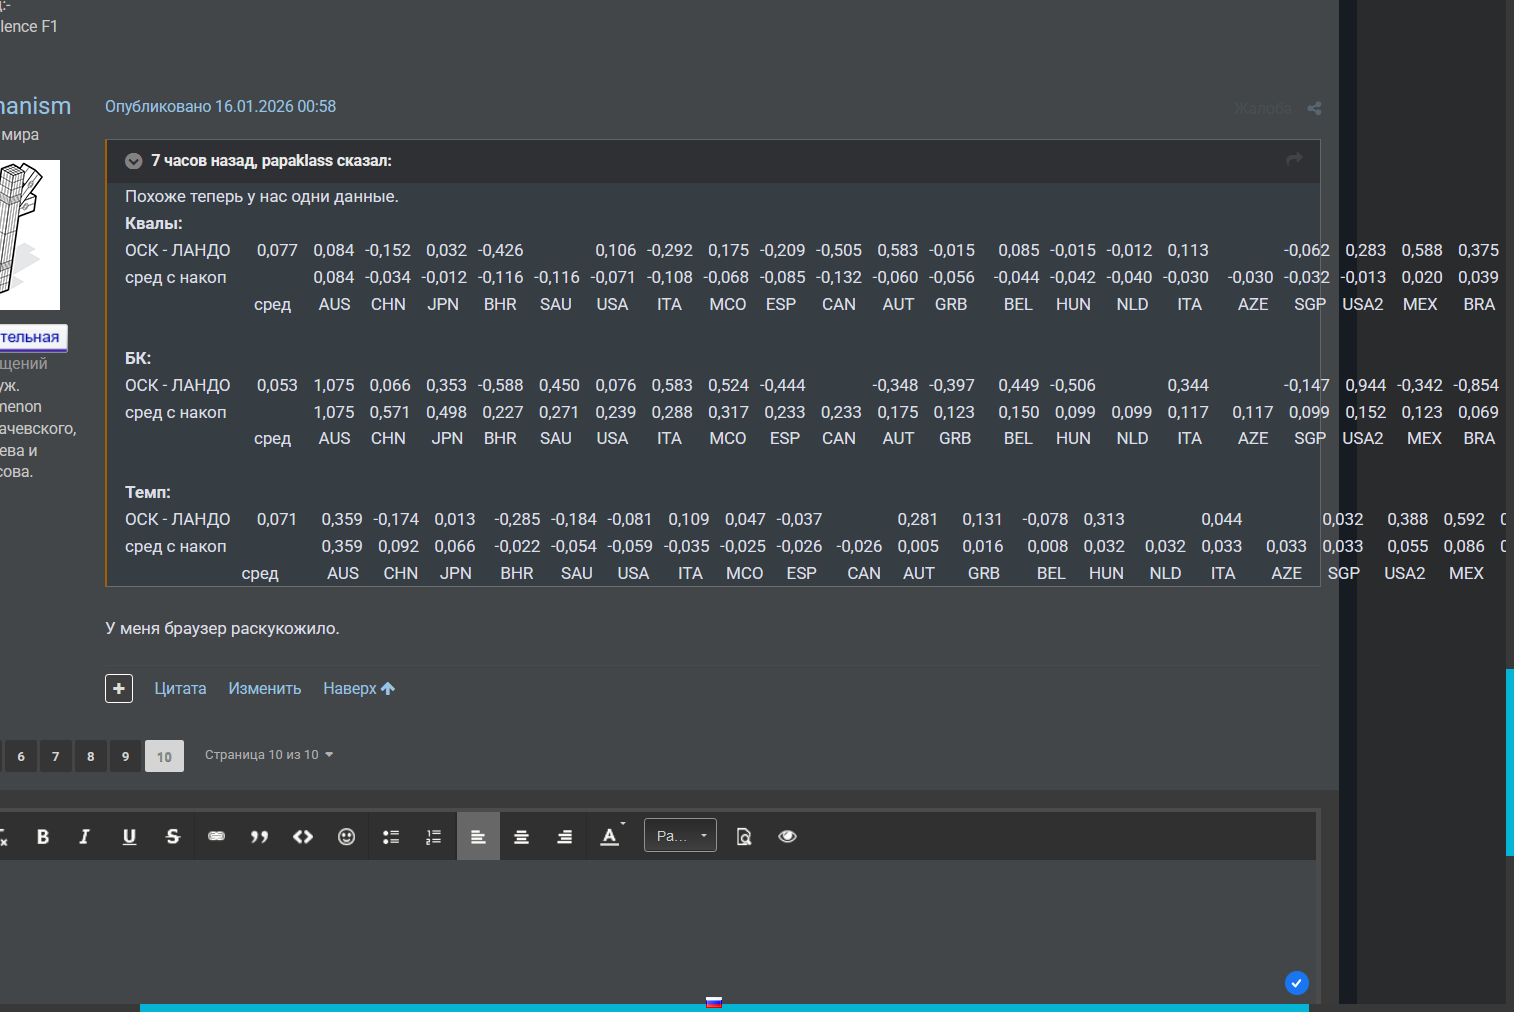The height and width of the screenshot is (1012, 1514).
Task: Insert a code block
Action: [303, 837]
